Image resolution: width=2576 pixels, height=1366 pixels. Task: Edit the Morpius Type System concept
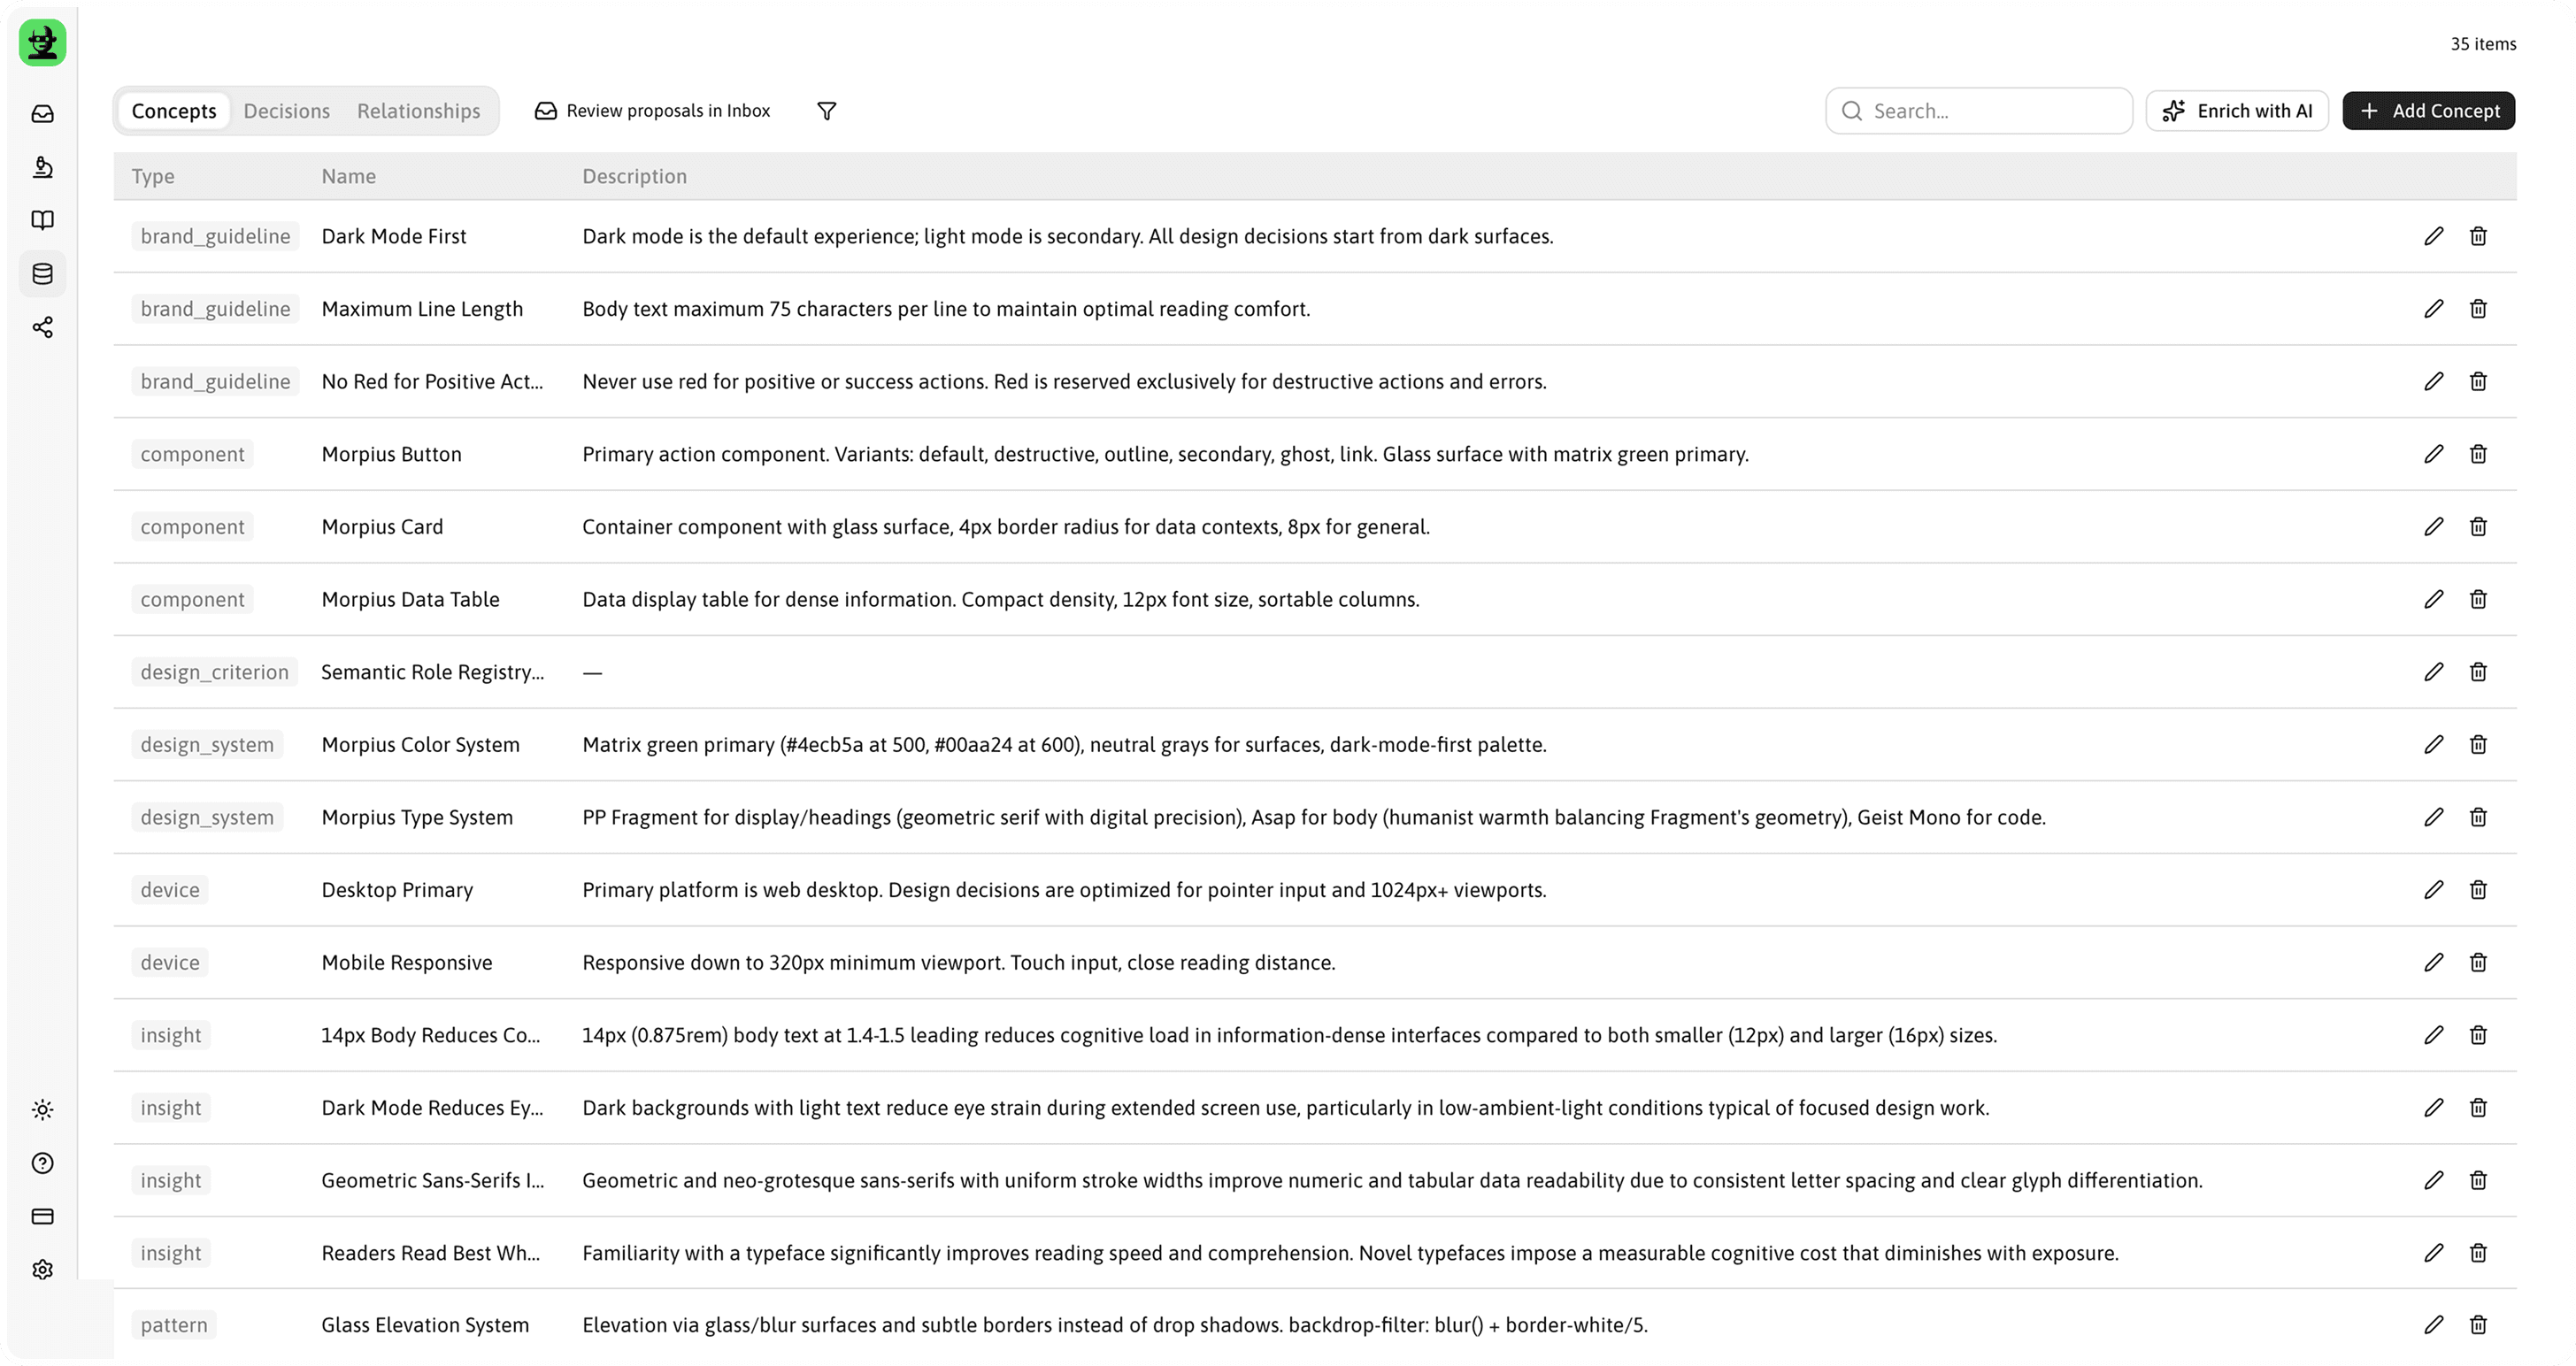(x=2434, y=817)
